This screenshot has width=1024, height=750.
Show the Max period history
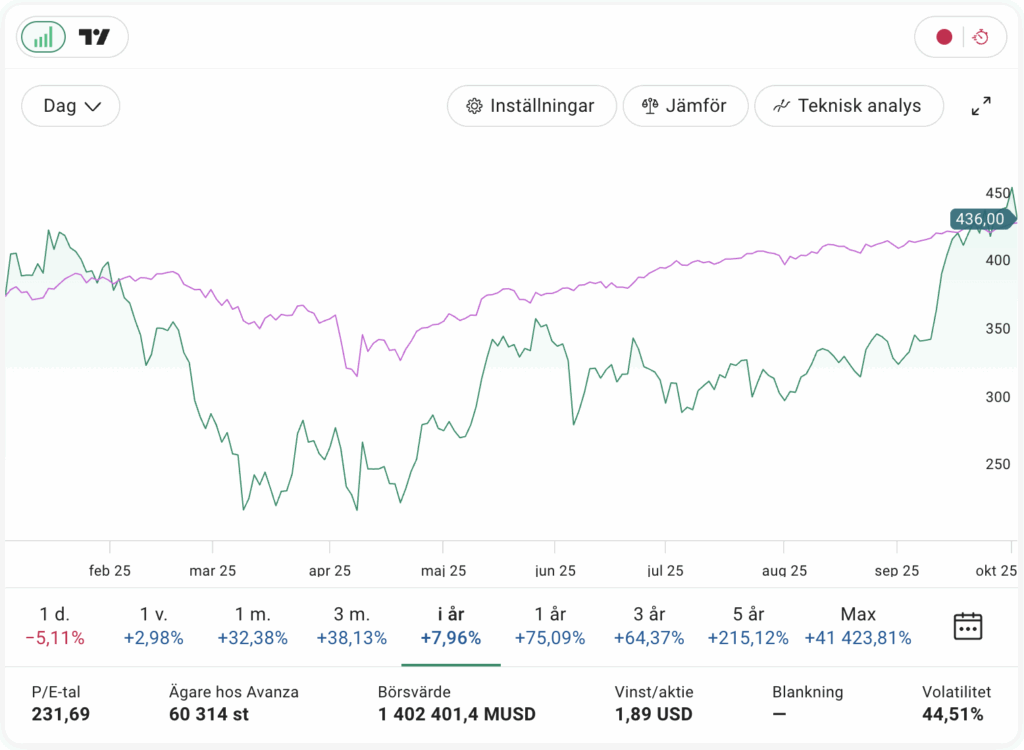point(857,626)
